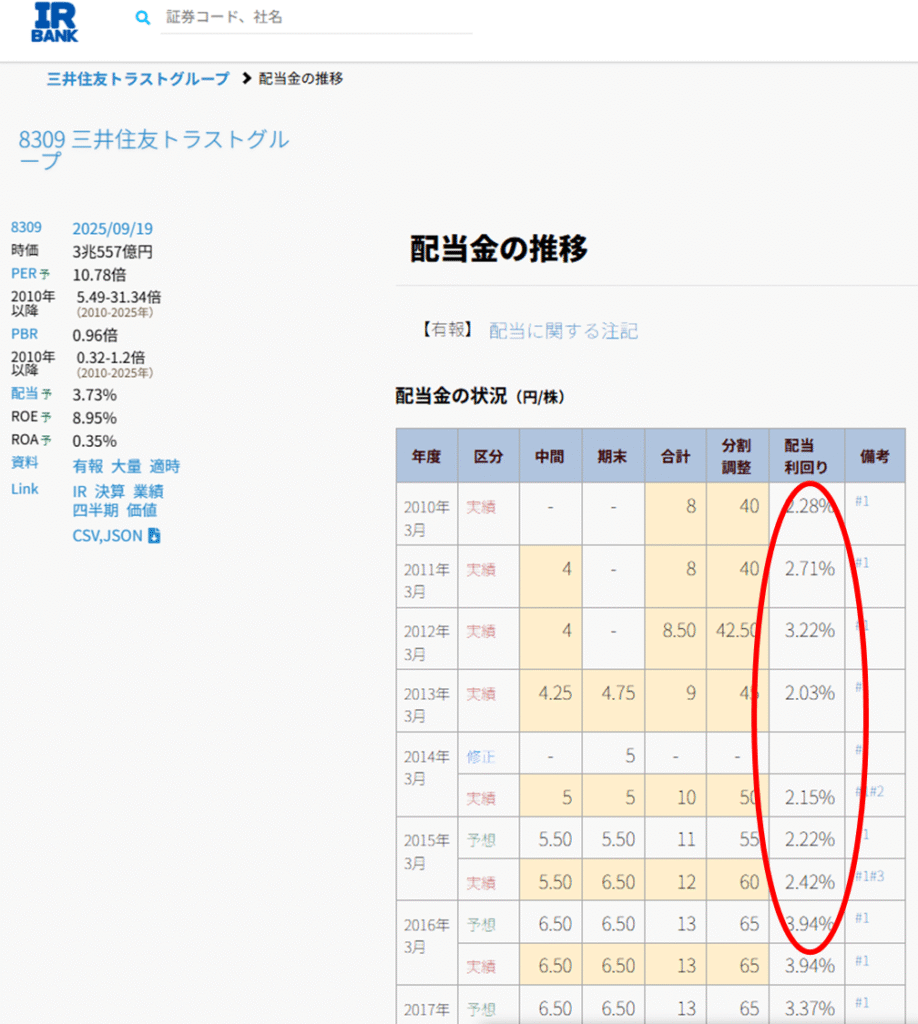The height and width of the screenshot is (1024, 918).
Task: Click the IR BANK logo
Action: [55, 22]
